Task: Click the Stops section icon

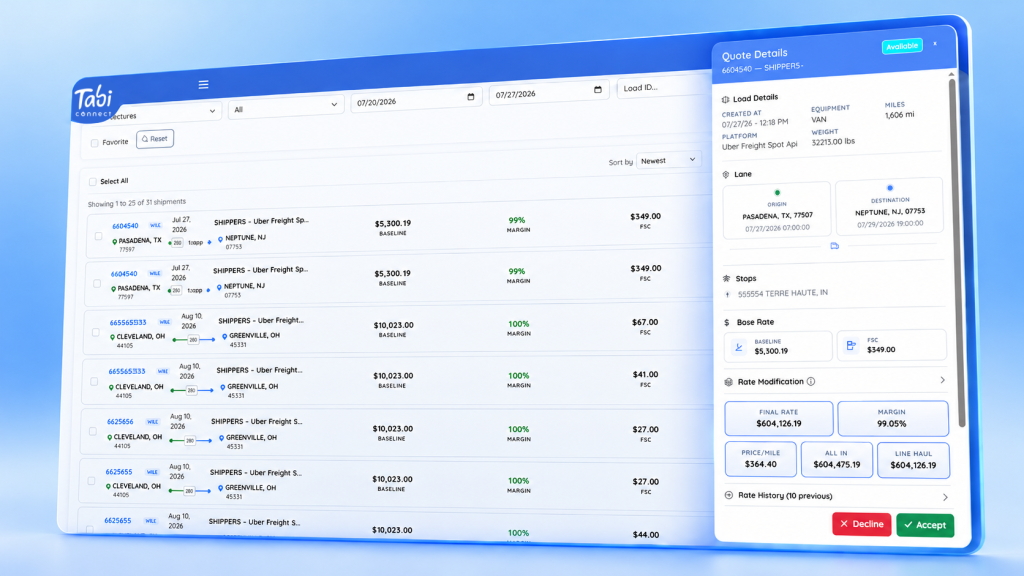Action: pyautogui.click(x=726, y=278)
